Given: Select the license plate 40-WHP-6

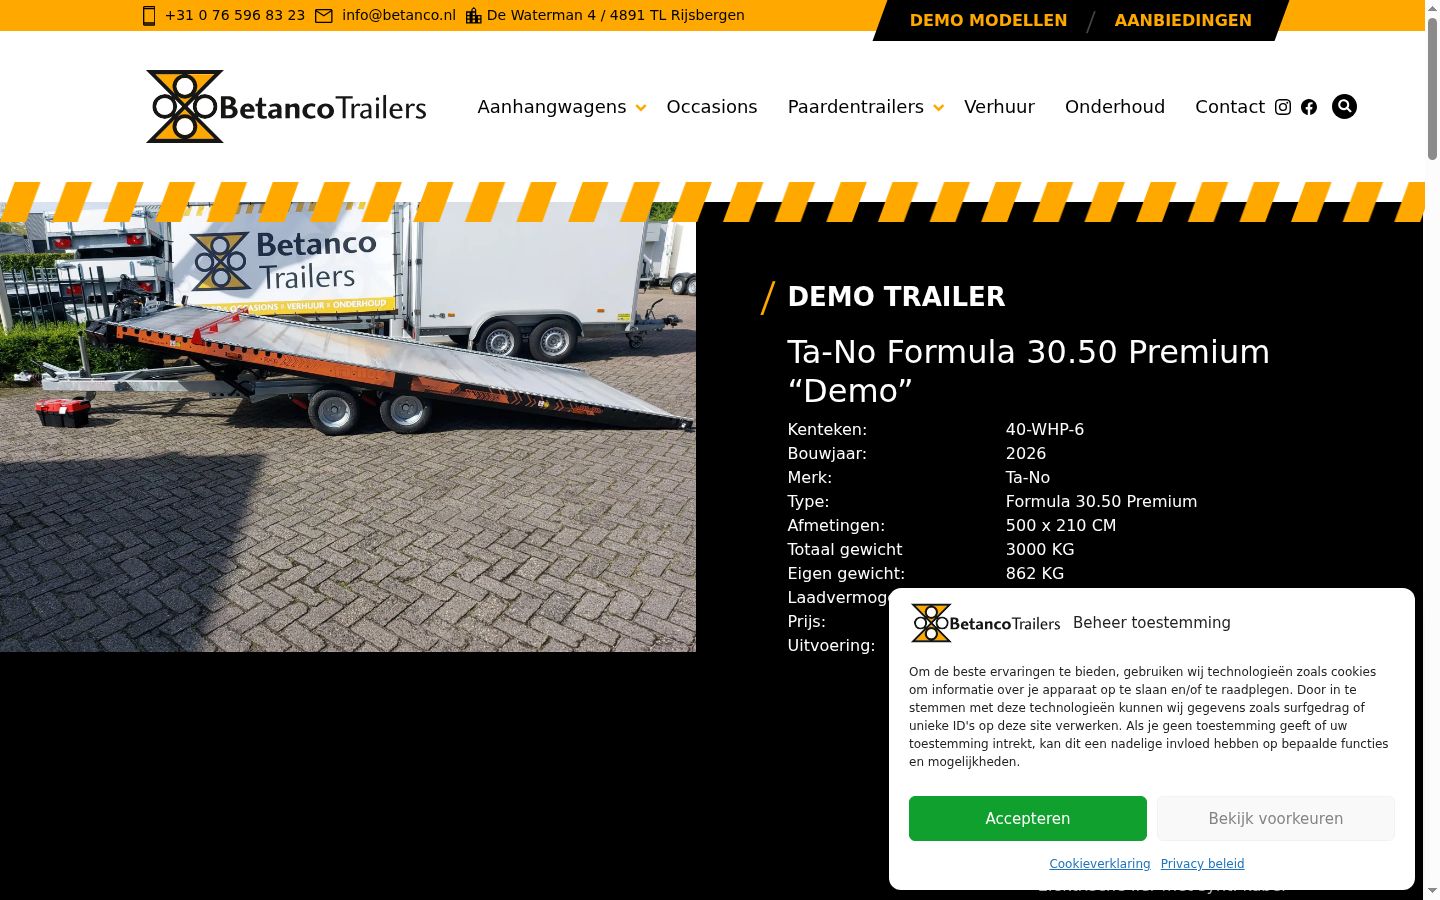Looking at the screenshot, I should (x=1045, y=429).
